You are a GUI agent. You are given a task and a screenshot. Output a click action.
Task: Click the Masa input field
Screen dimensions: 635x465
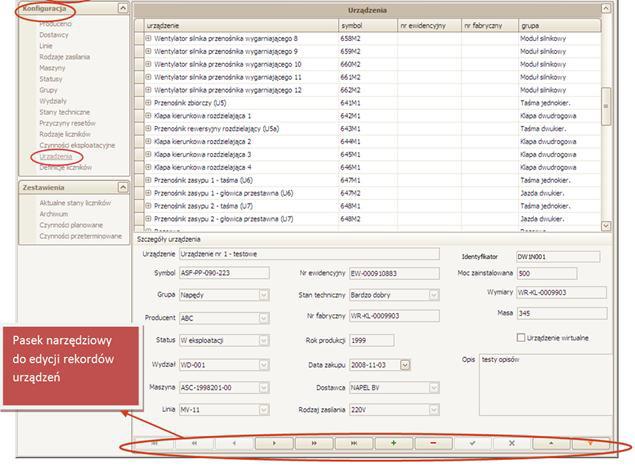point(562,313)
